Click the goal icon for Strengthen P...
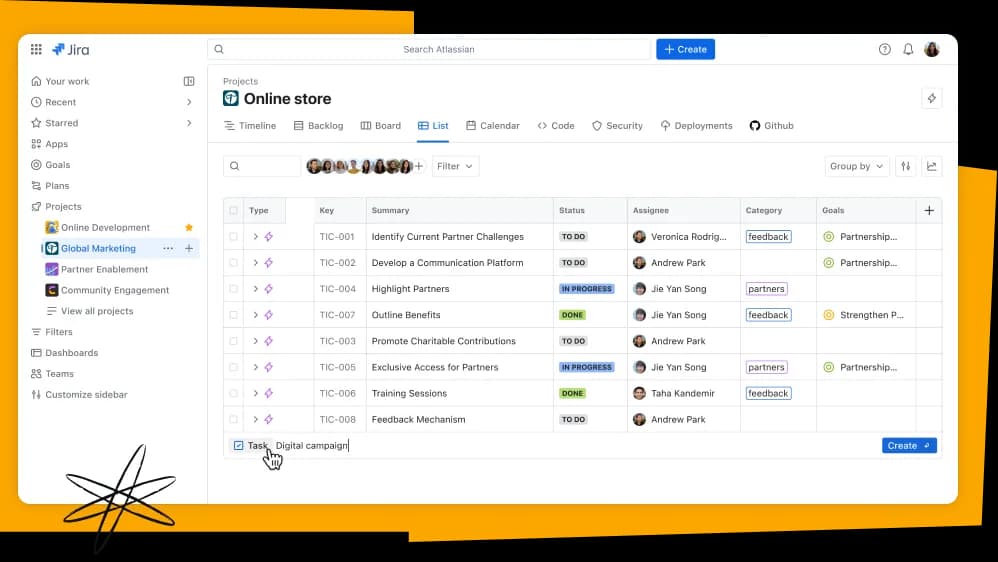Viewport: 998px width, 562px height. click(x=828, y=314)
